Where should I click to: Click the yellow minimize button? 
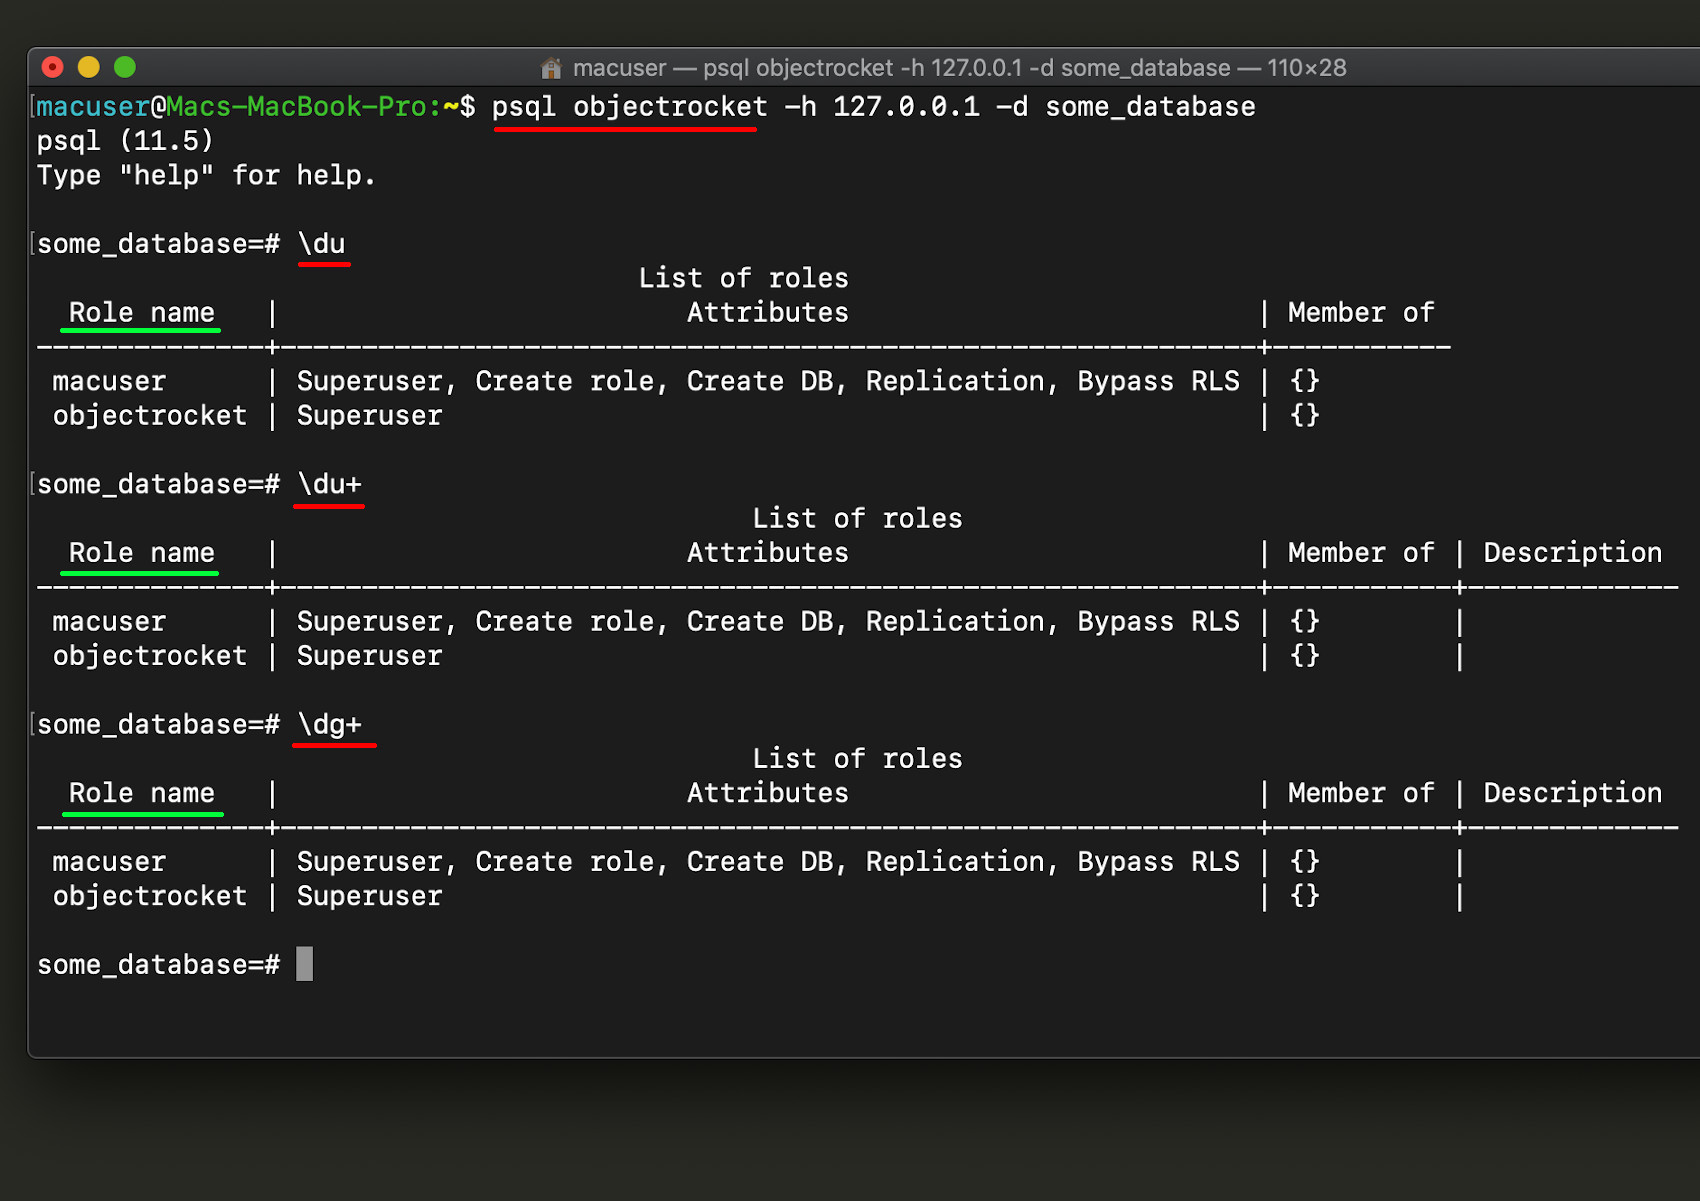pyautogui.click(x=89, y=67)
